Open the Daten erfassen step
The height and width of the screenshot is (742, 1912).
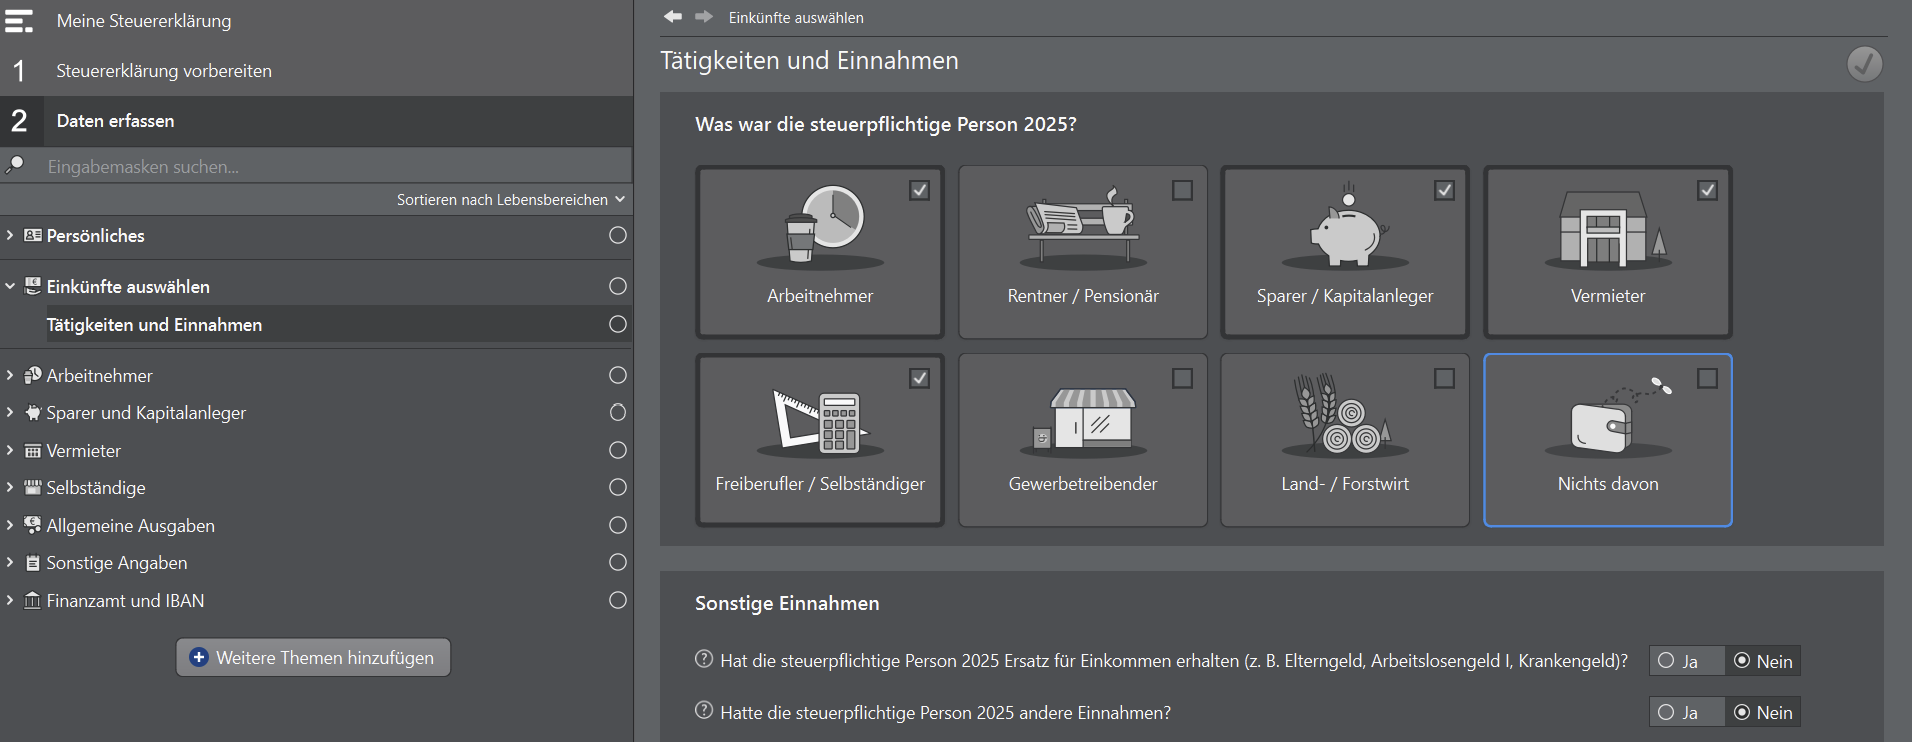click(115, 121)
